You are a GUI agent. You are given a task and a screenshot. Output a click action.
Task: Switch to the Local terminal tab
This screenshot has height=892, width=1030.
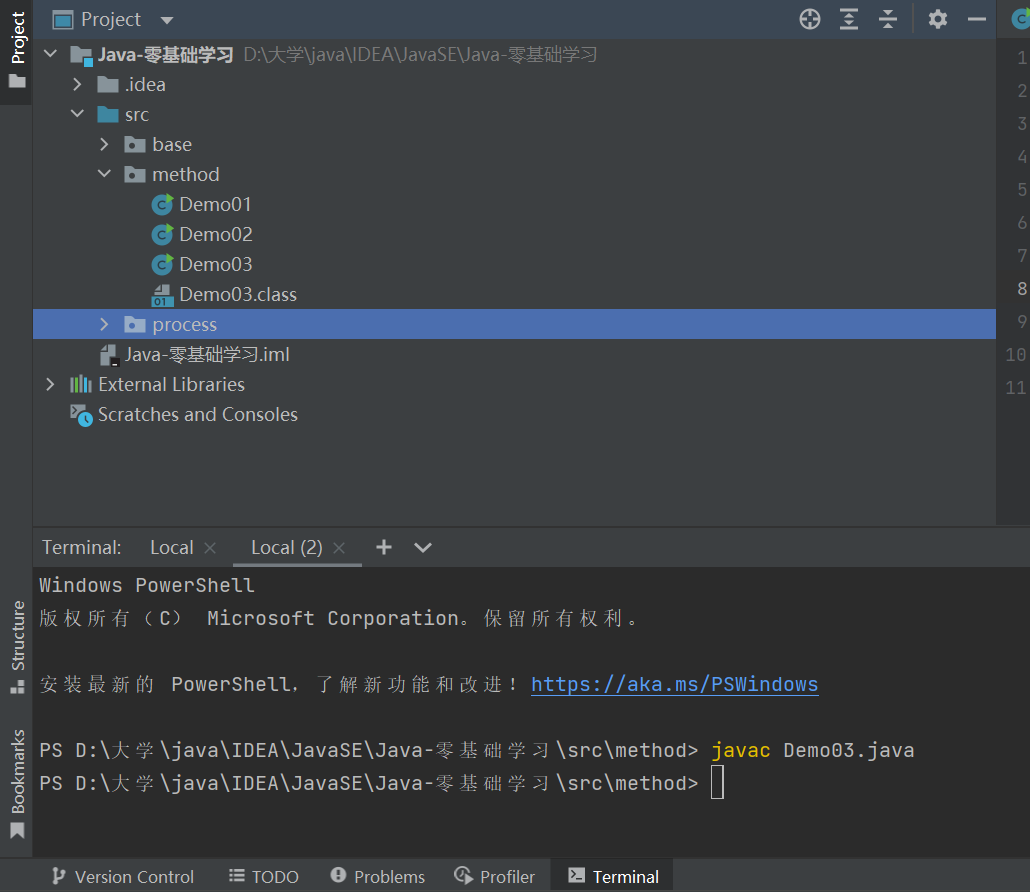171,547
